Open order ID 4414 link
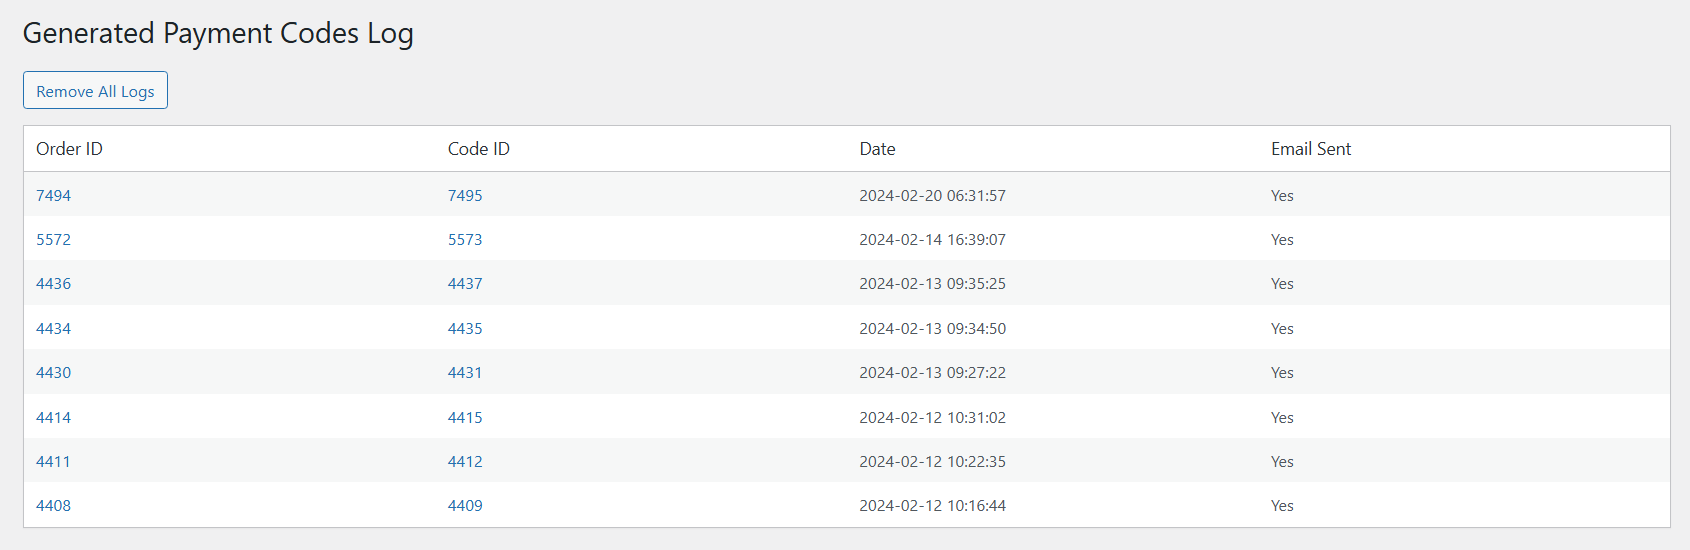This screenshot has width=1690, height=550. [x=54, y=418]
